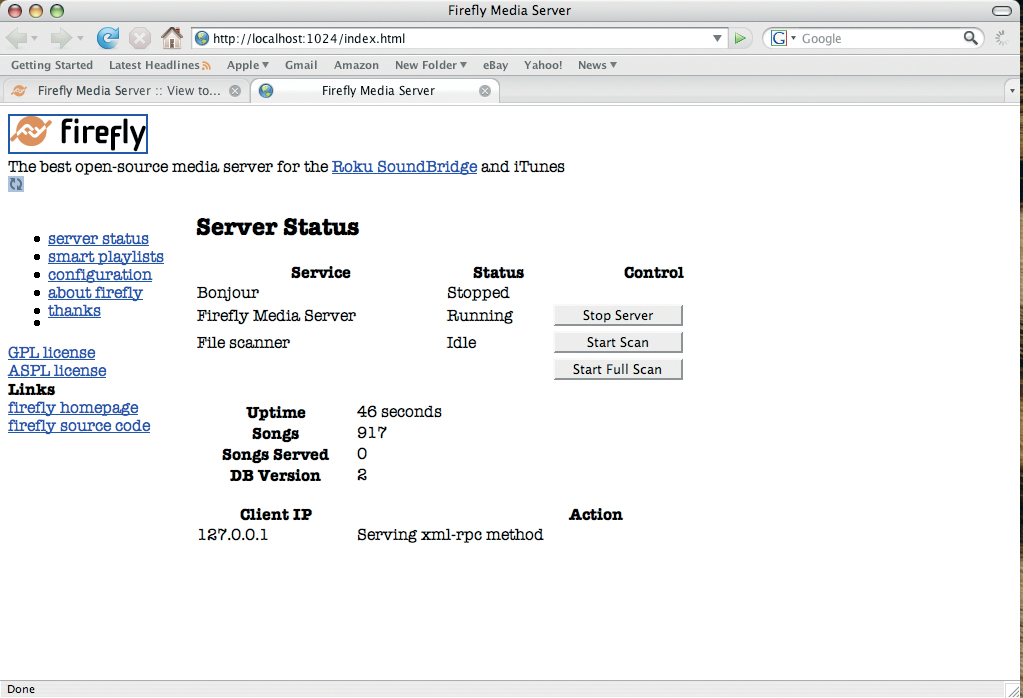Open the Getting Started bookmark
The width and height of the screenshot is (1023, 698).
coord(52,65)
